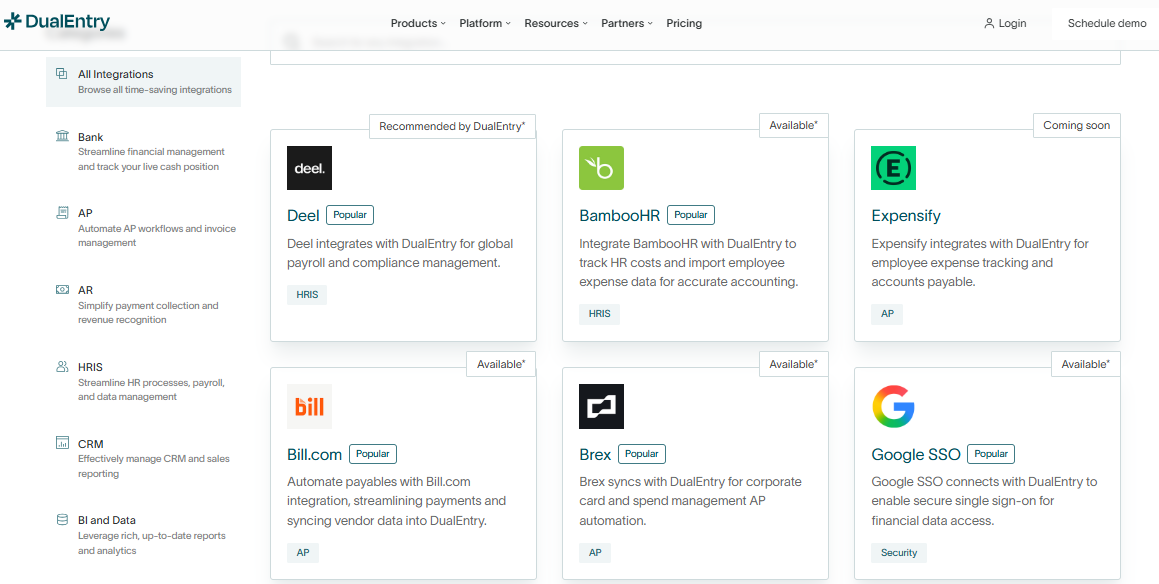
Task: Select the Brex logo icon
Action: [x=601, y=406]
